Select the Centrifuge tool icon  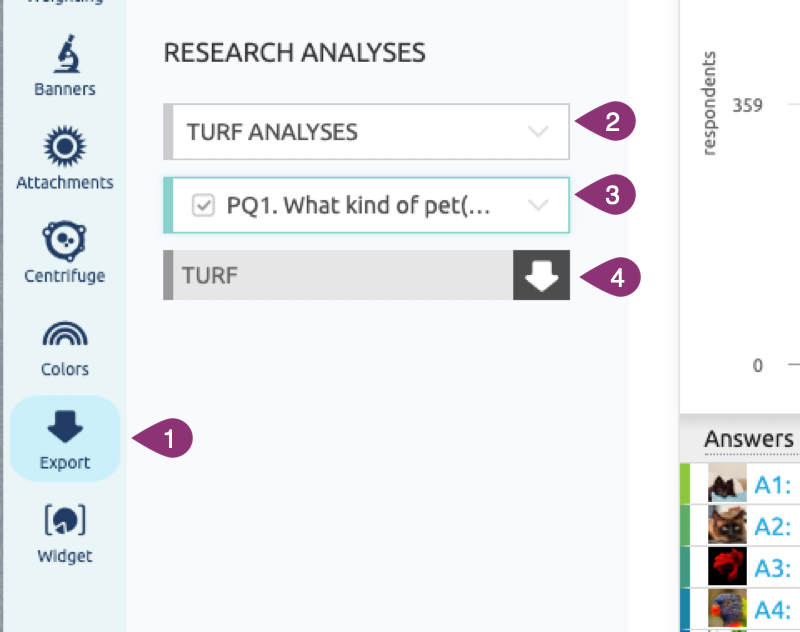click(x=65, y=241)
